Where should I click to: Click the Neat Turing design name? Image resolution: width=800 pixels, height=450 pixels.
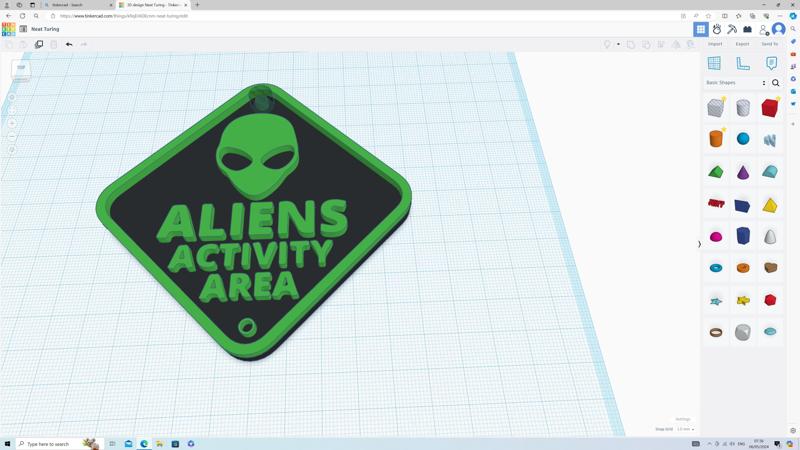click(x=45, y=29)
